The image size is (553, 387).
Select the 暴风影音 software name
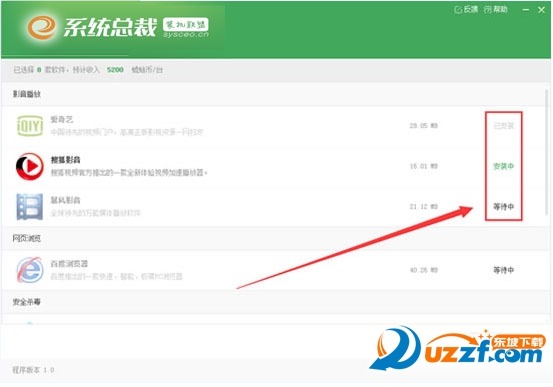point(66,200)
